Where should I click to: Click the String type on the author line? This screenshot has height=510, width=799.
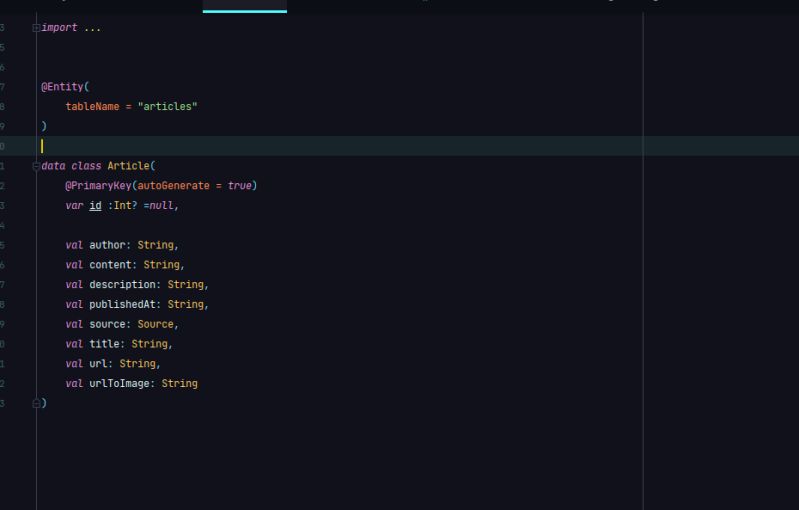click(155, 245)
